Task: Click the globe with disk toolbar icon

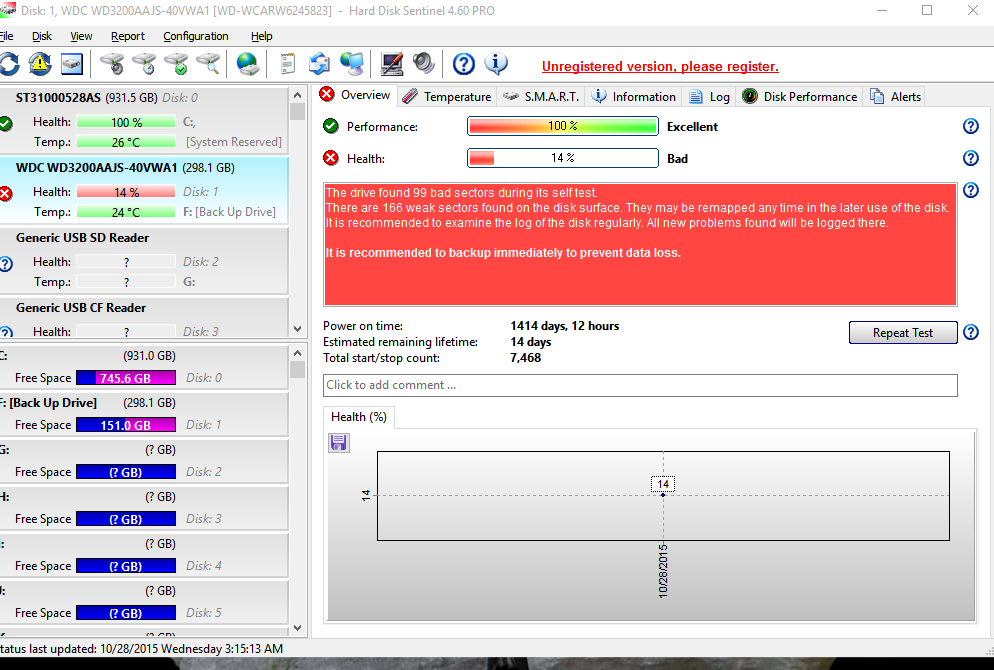Action: [247, 64]
